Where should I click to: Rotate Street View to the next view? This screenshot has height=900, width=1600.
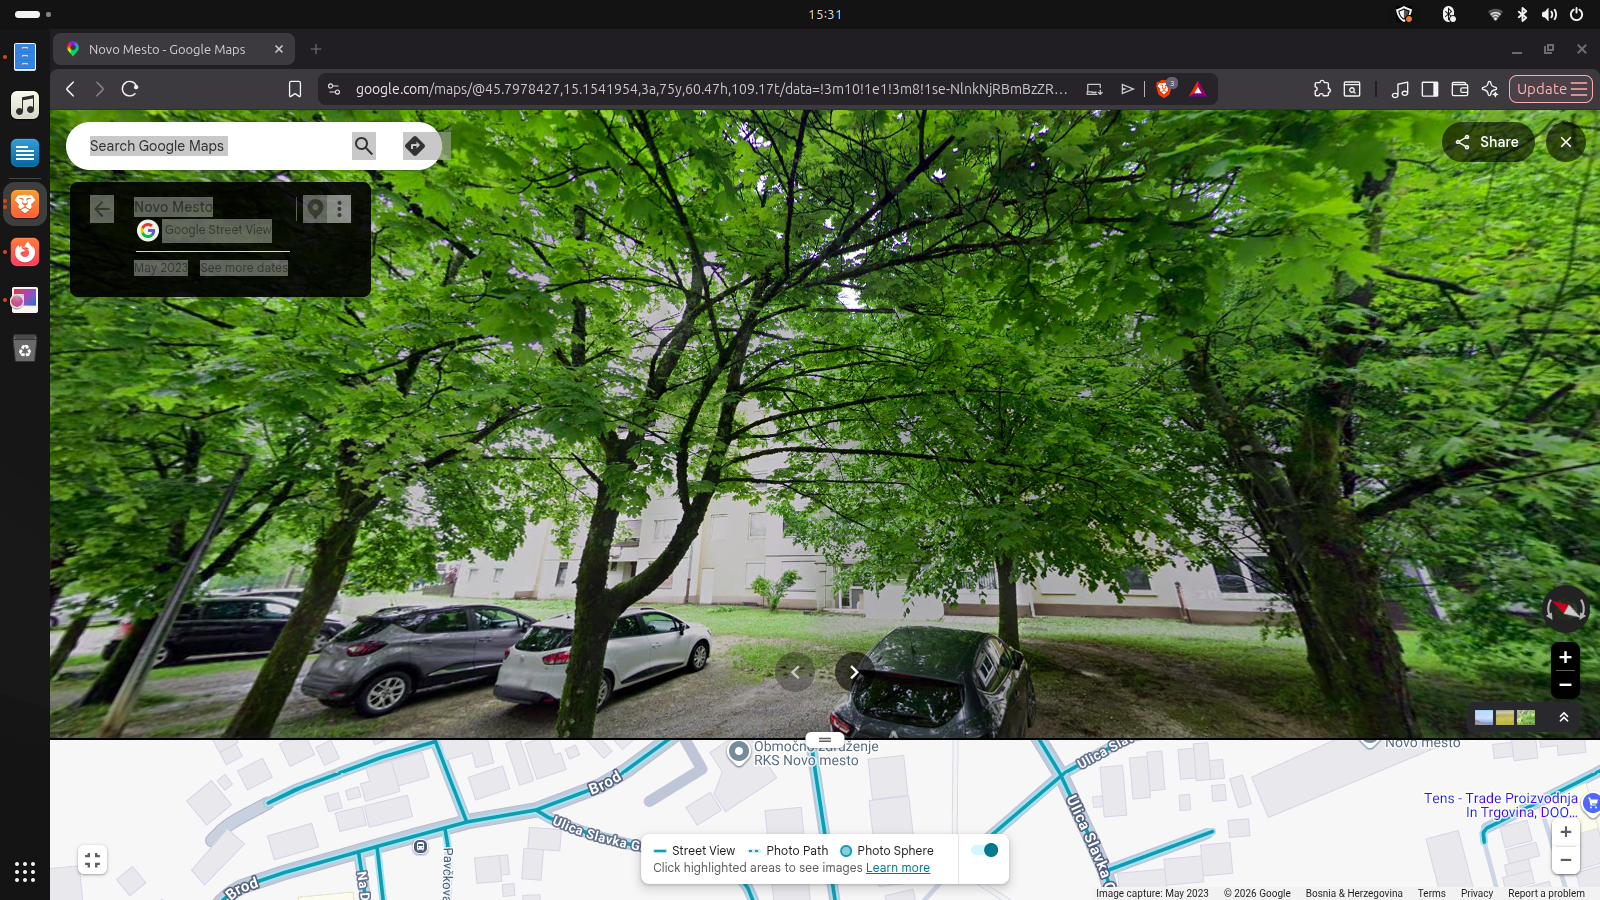tap(853, 672)
